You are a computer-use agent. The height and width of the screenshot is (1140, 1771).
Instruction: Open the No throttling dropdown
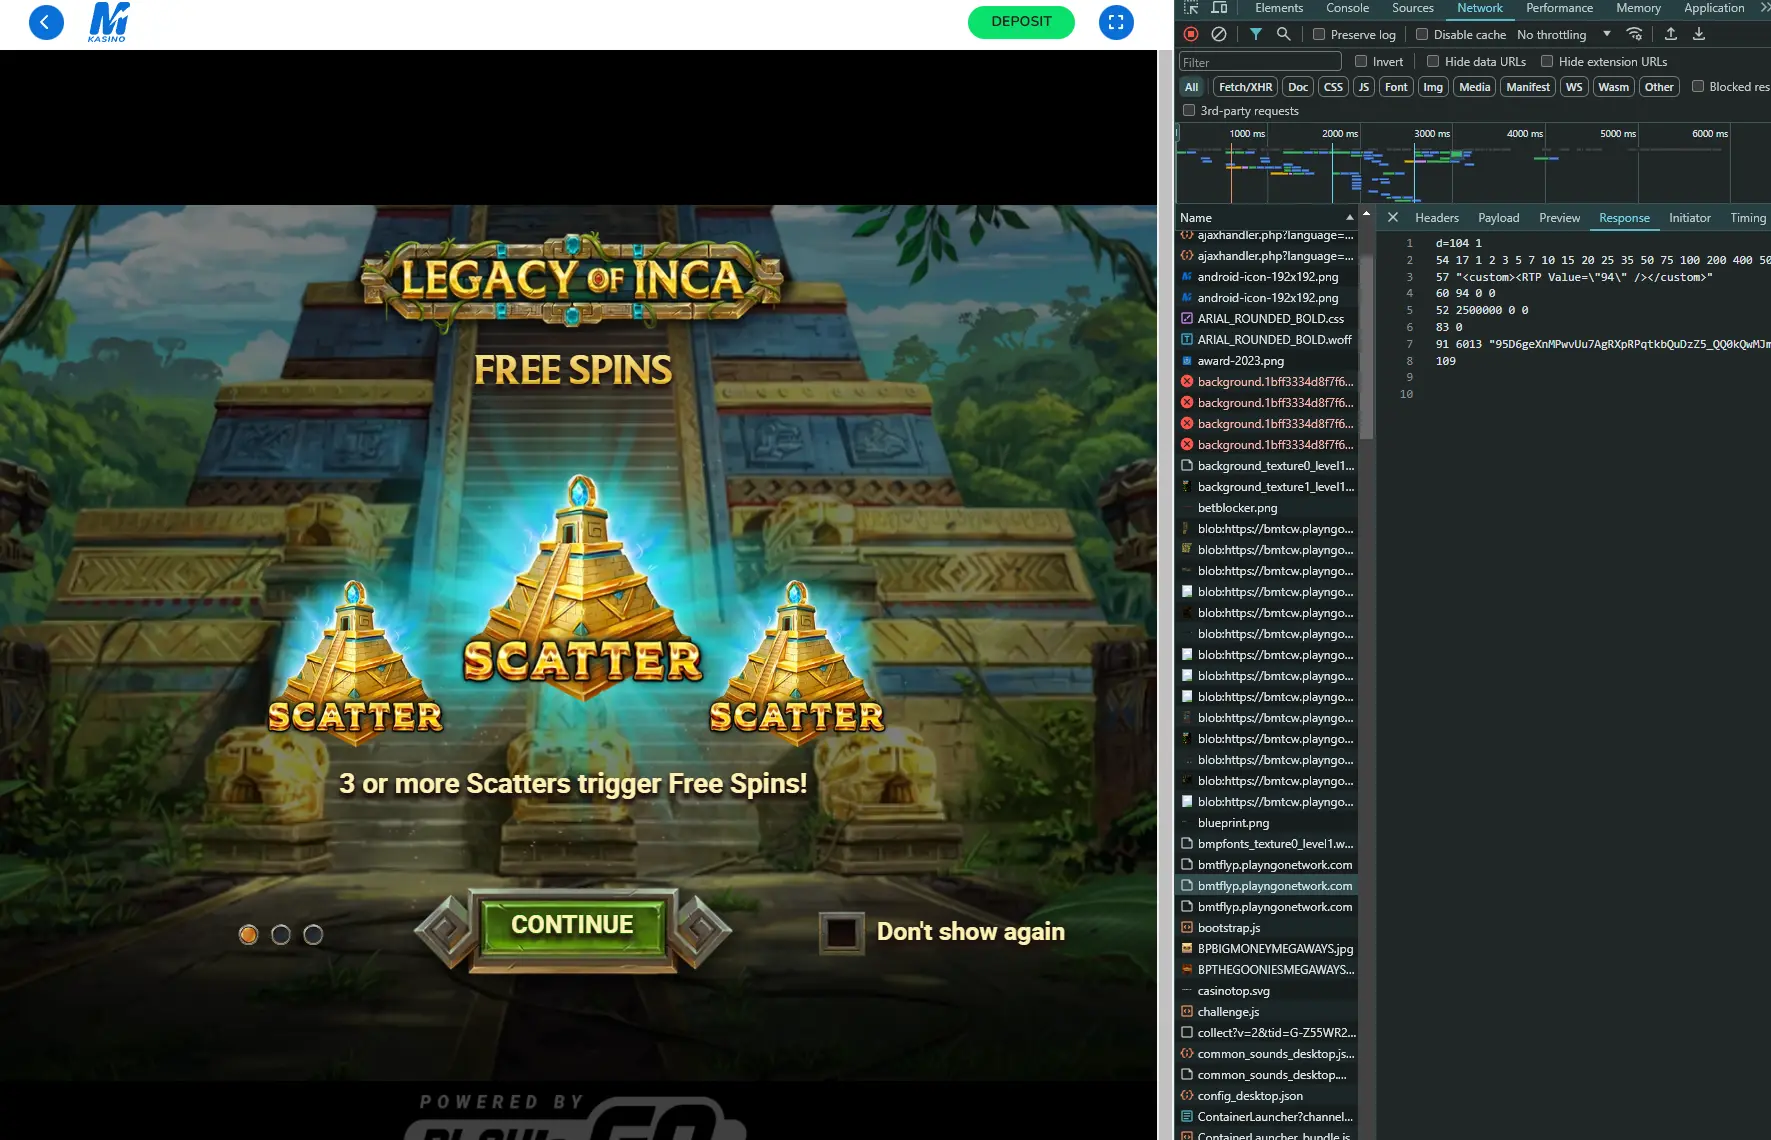pyautogui.click(x=1564, y=34)
